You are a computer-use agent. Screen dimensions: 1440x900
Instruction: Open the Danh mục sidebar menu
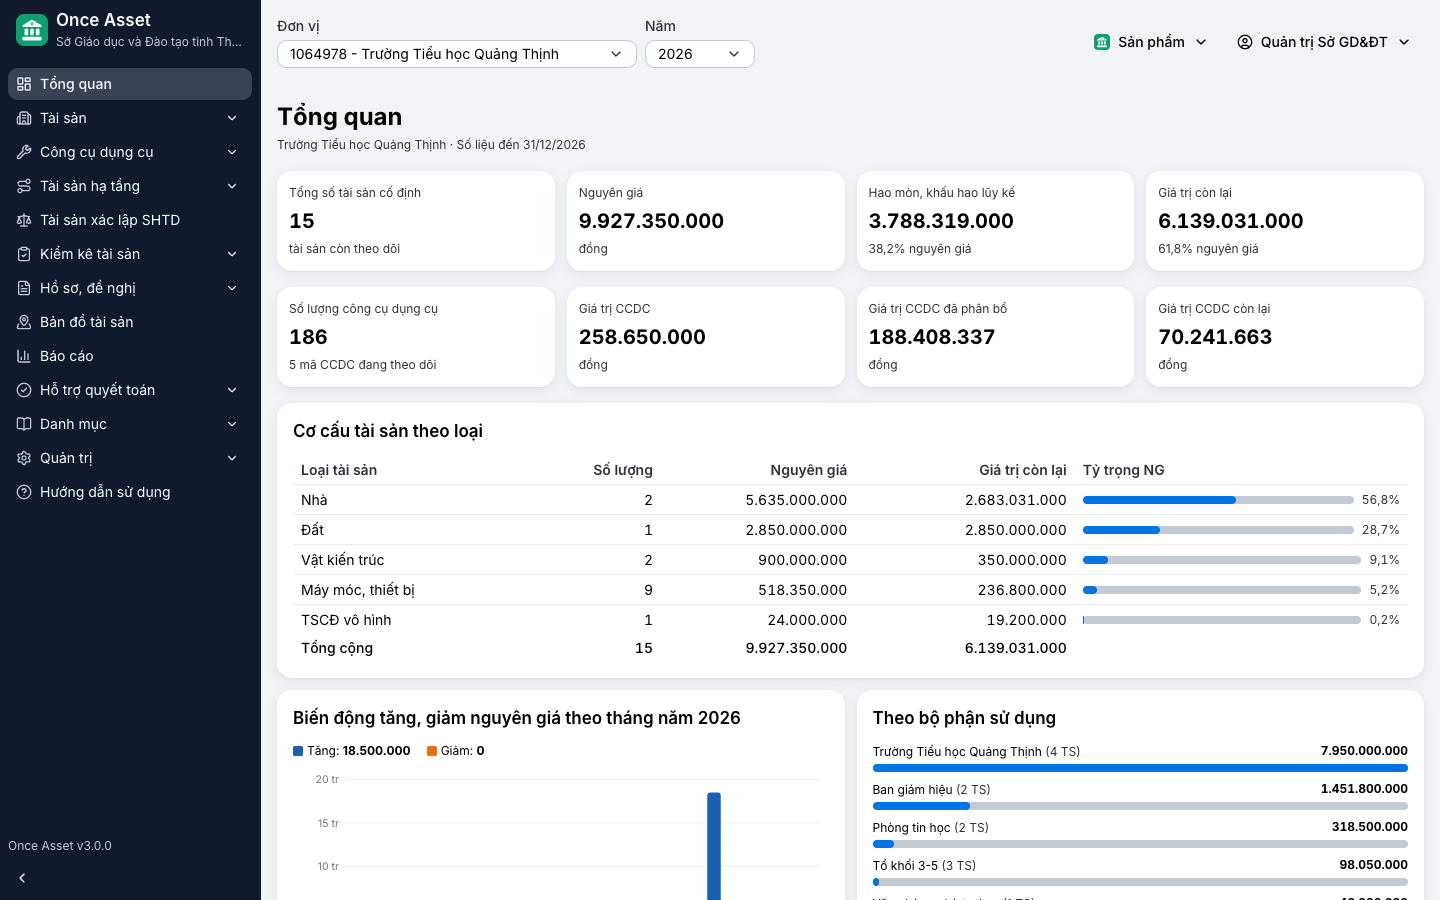point(130,424)
